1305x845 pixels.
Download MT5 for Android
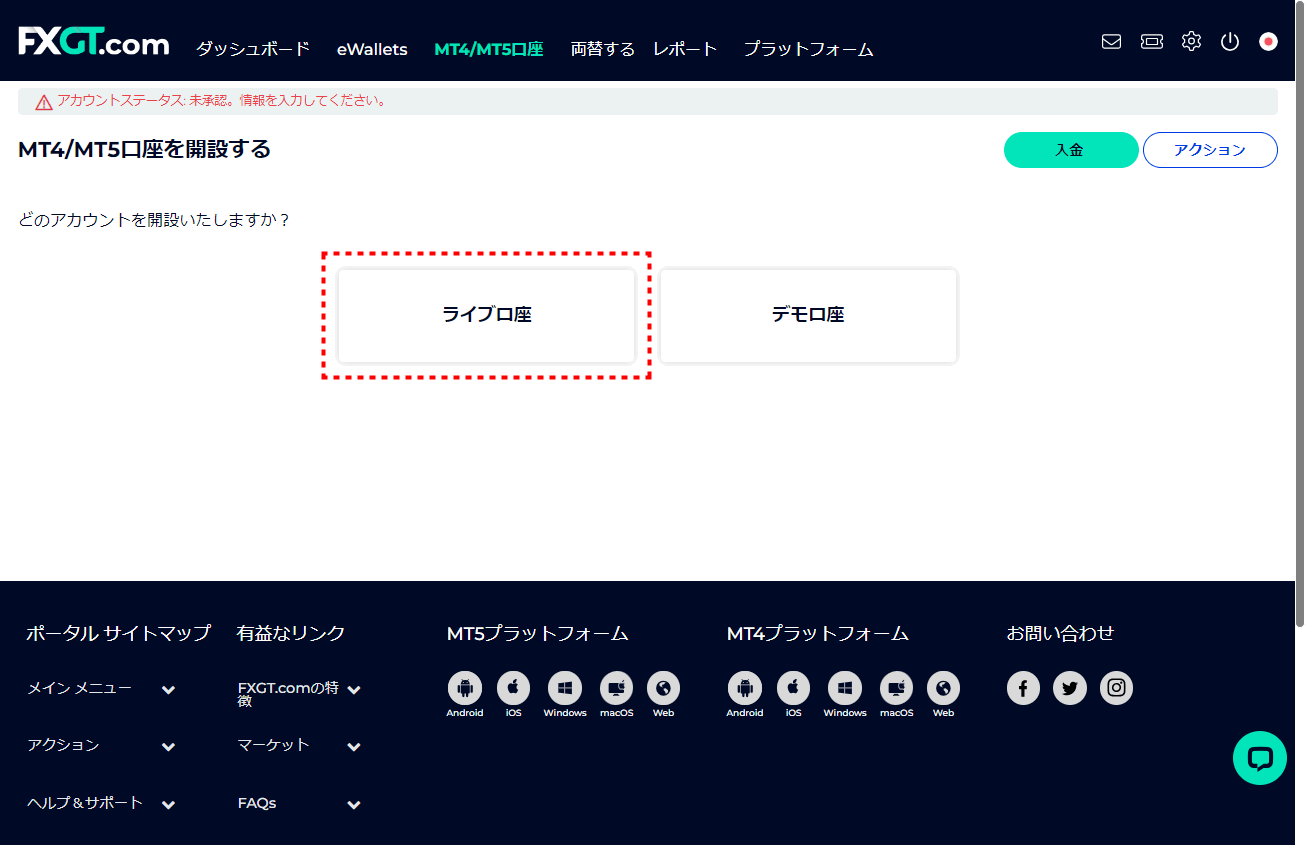click(x=464, y=688)
